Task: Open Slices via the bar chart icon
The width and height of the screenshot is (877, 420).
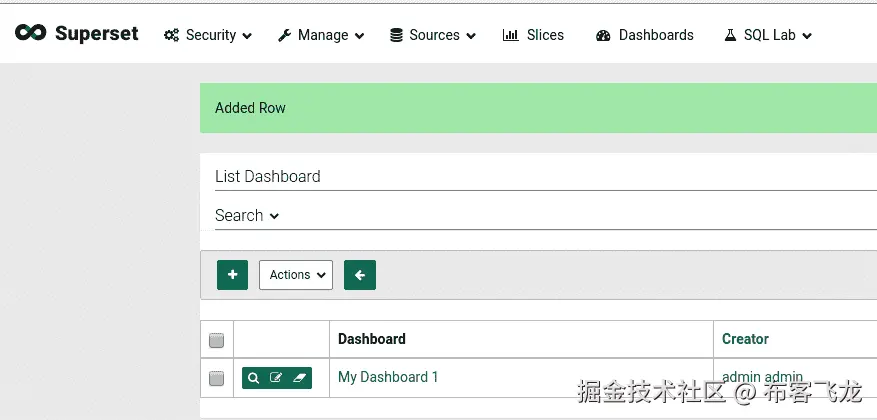Action: point(510,35)
